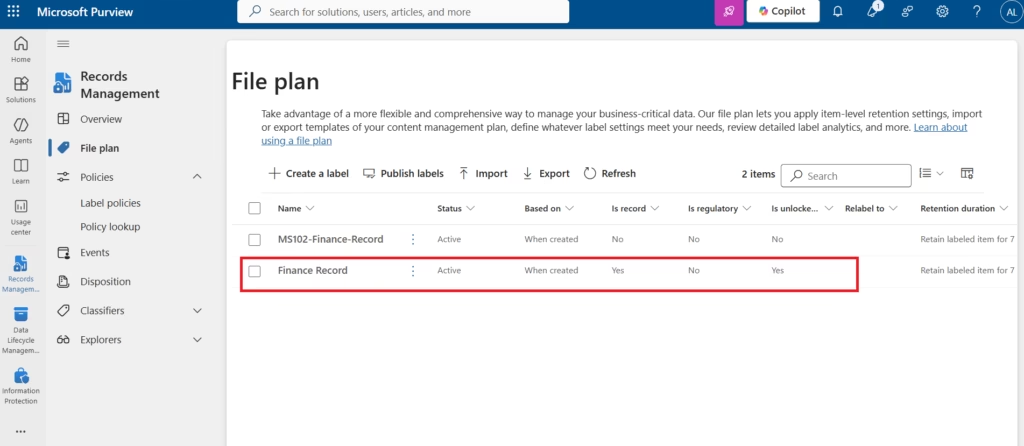The width and height of the screenshot is (1024, 446).
Task: Click the Home icon in left rail
Action: (21, 49)
